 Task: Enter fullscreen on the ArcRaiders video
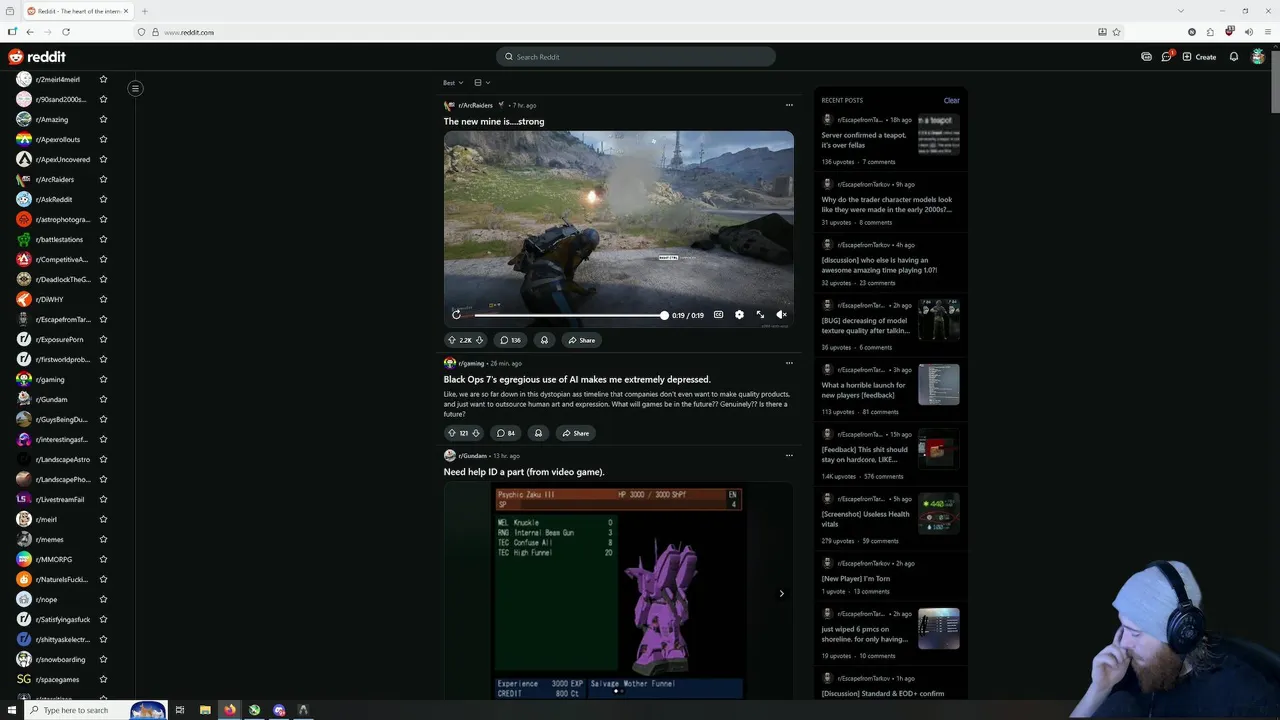[760, 315]
